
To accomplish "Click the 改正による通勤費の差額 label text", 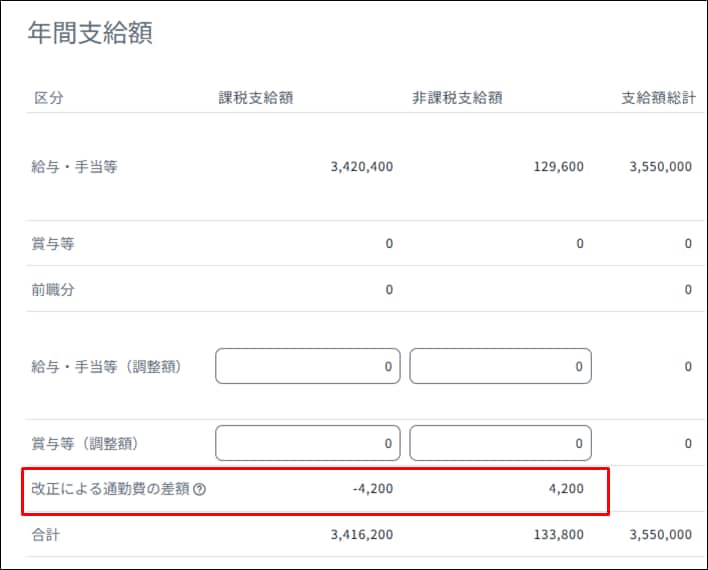I will coord(110,490).
